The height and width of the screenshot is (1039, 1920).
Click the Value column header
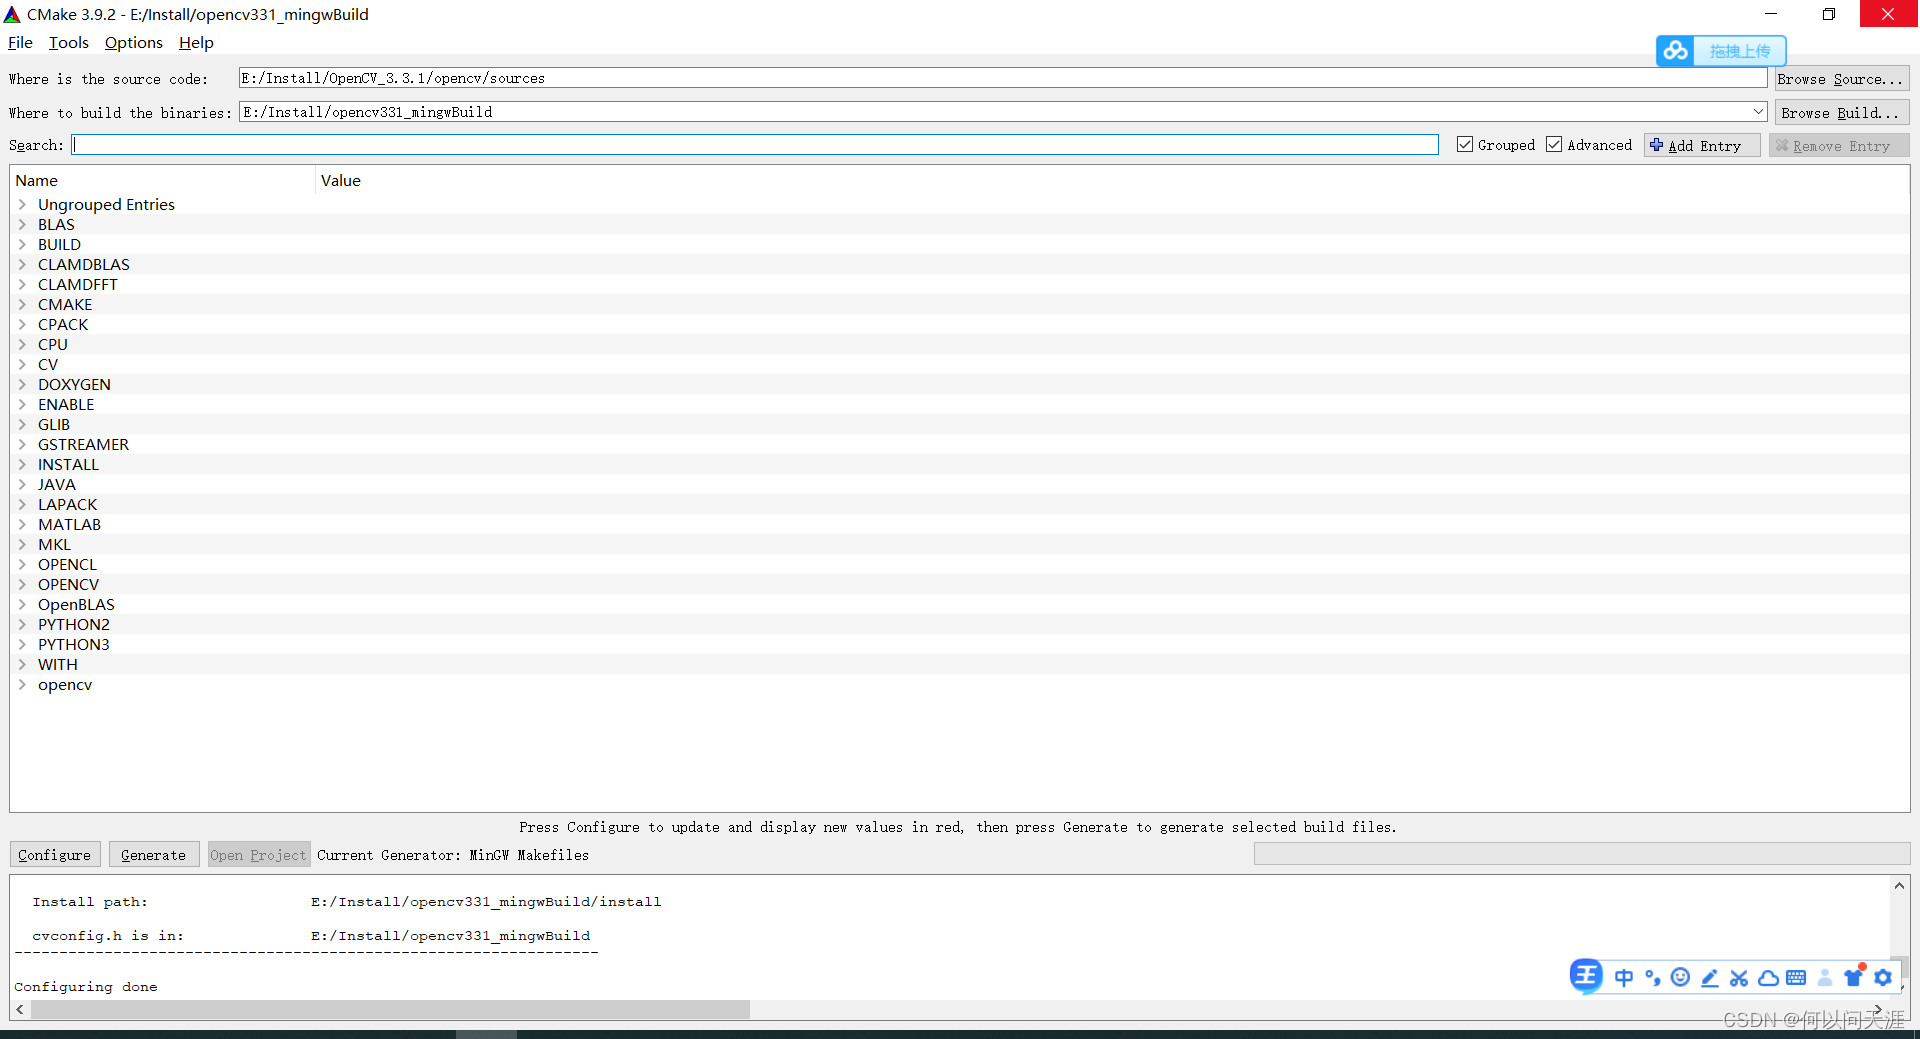pyautogui.click(x=1112, y=181)
